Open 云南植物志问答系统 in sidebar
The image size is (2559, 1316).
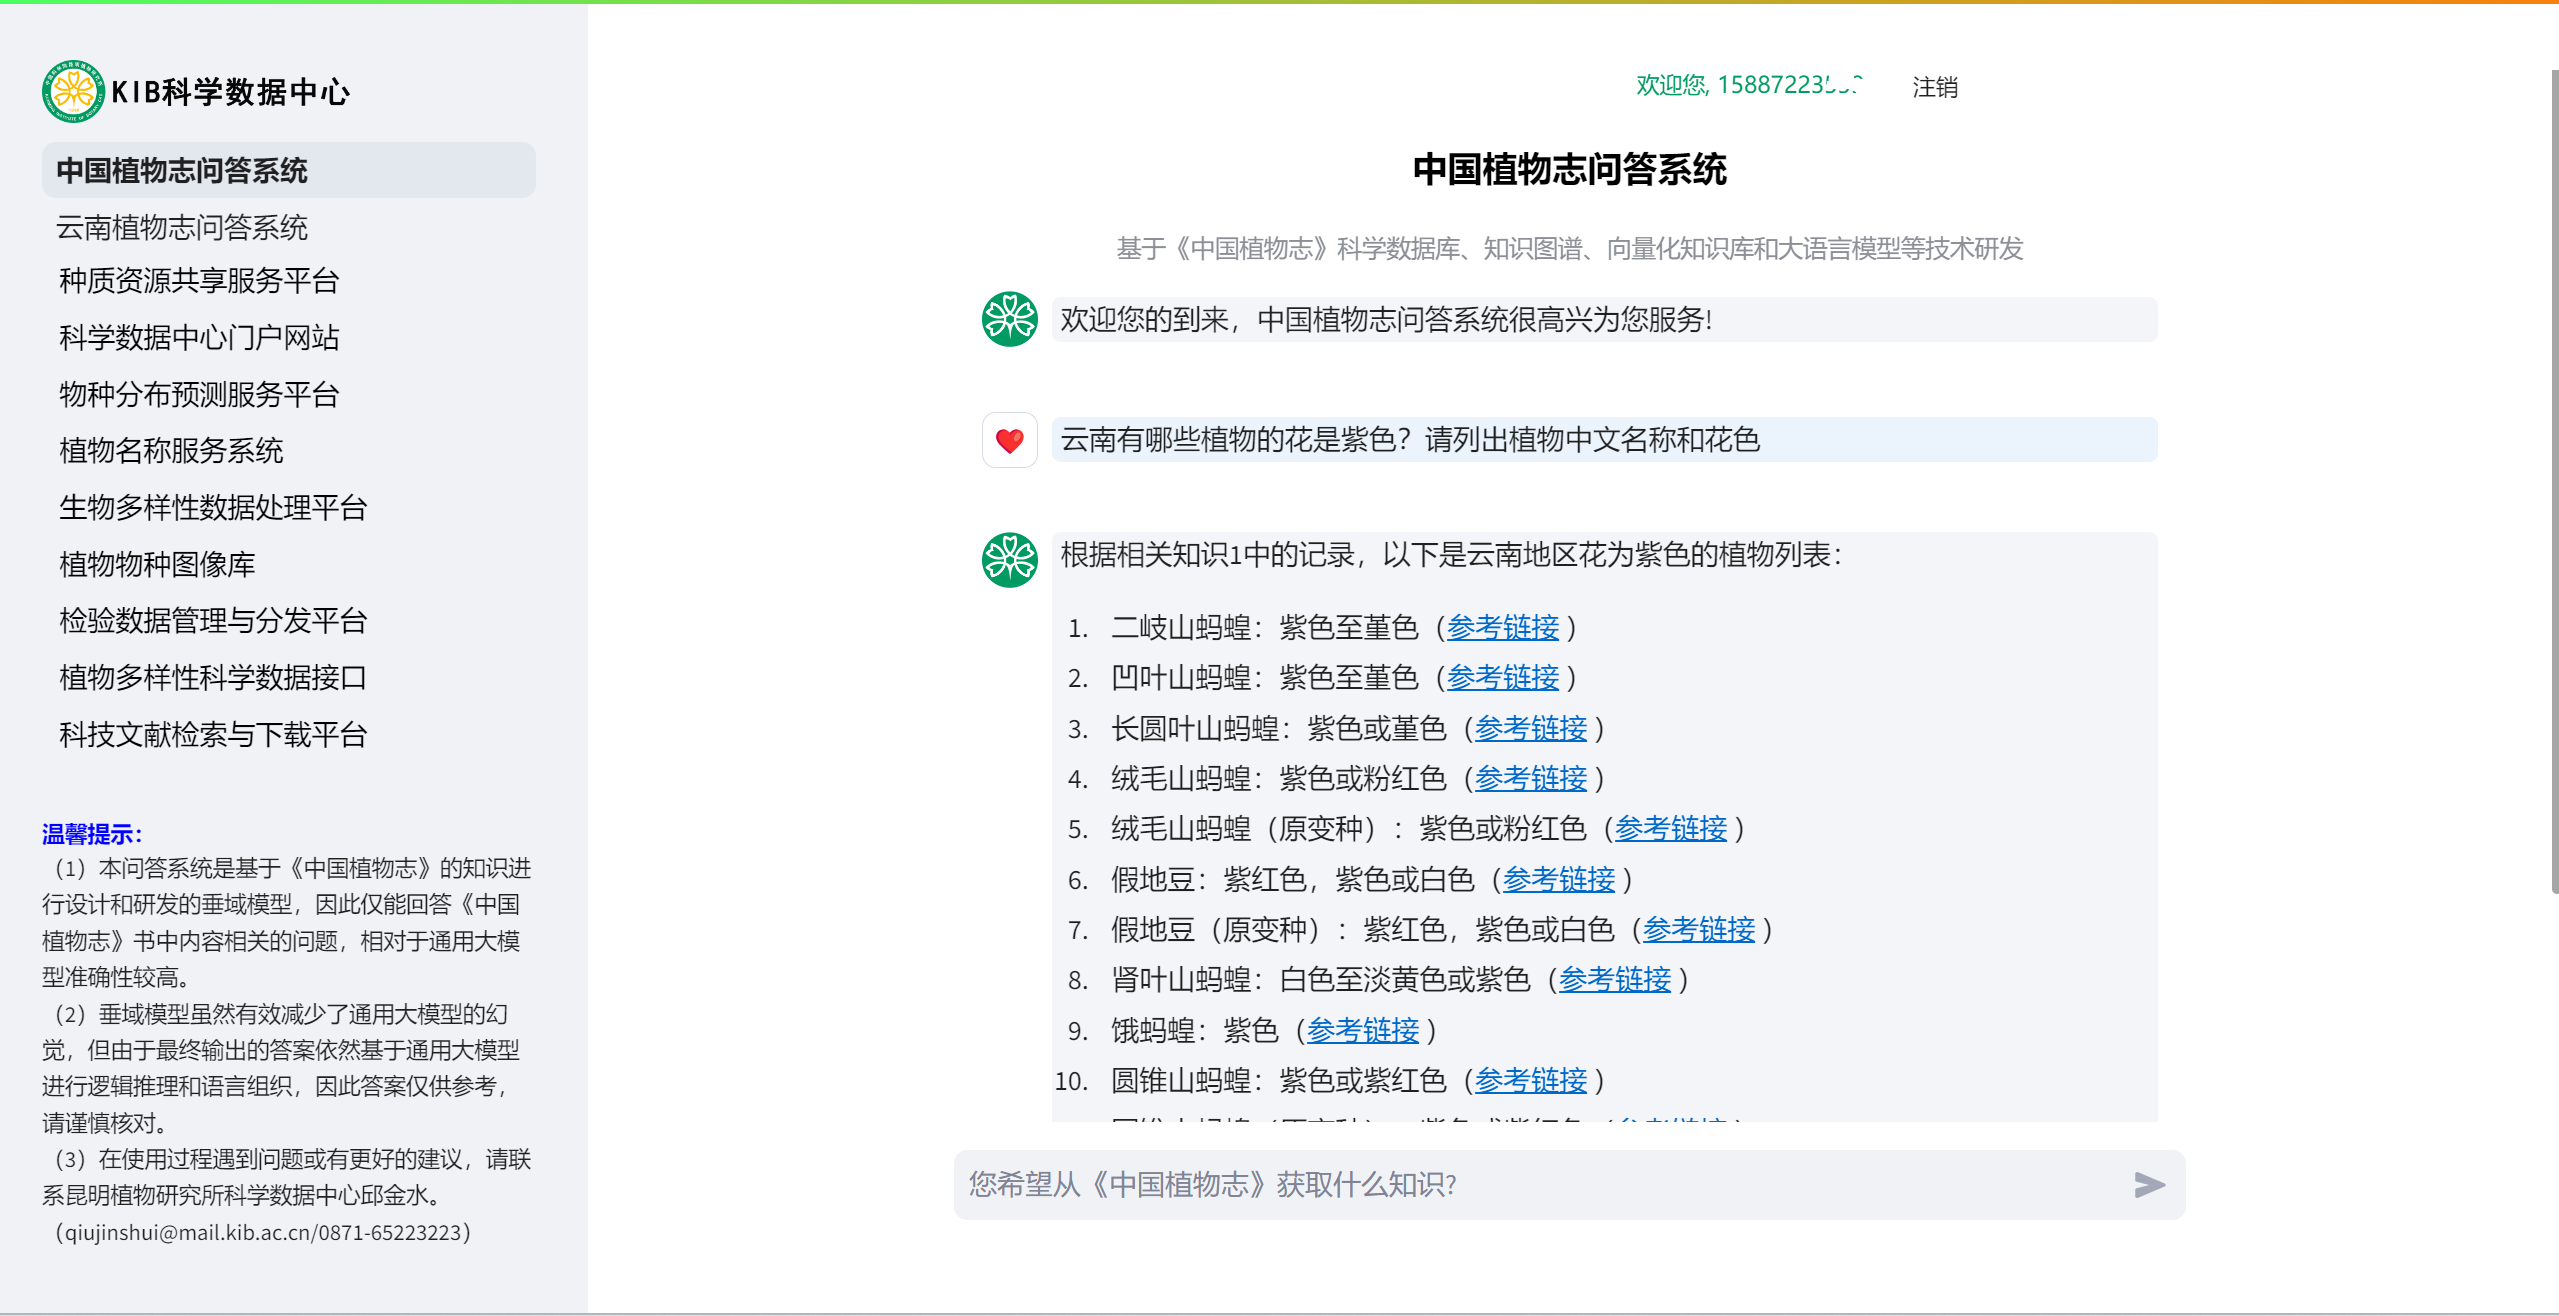pyautogui.click(x=182, y=227)
